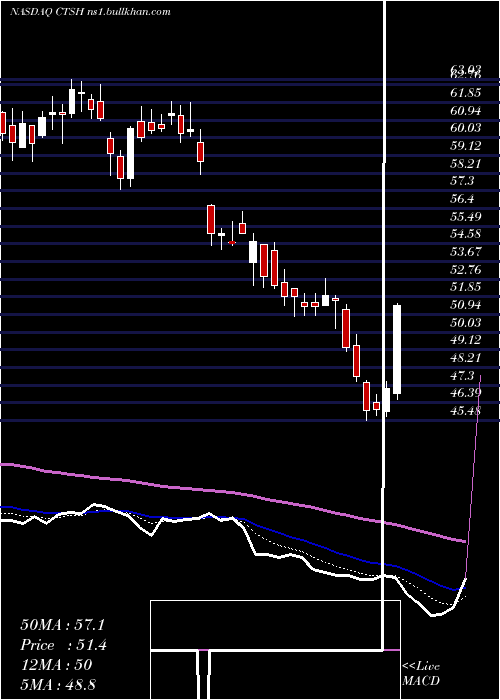This screenshot has height=700, width=500.
Task: Click the NASDAQ CTSH ns1.bullkhan.com title
Action: [90, 12]
